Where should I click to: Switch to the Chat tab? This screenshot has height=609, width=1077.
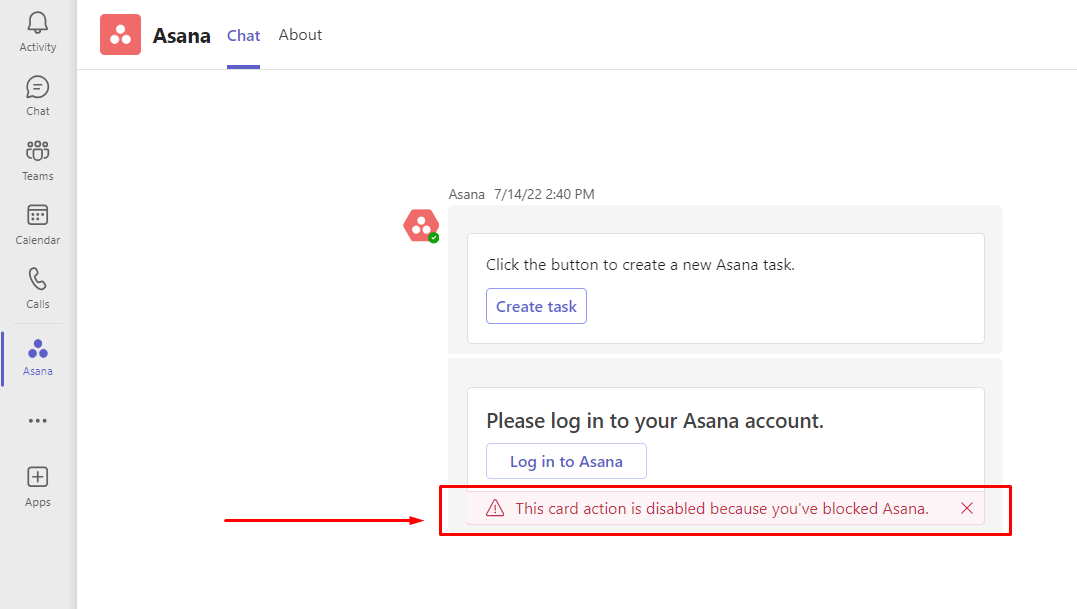(243, 35)
